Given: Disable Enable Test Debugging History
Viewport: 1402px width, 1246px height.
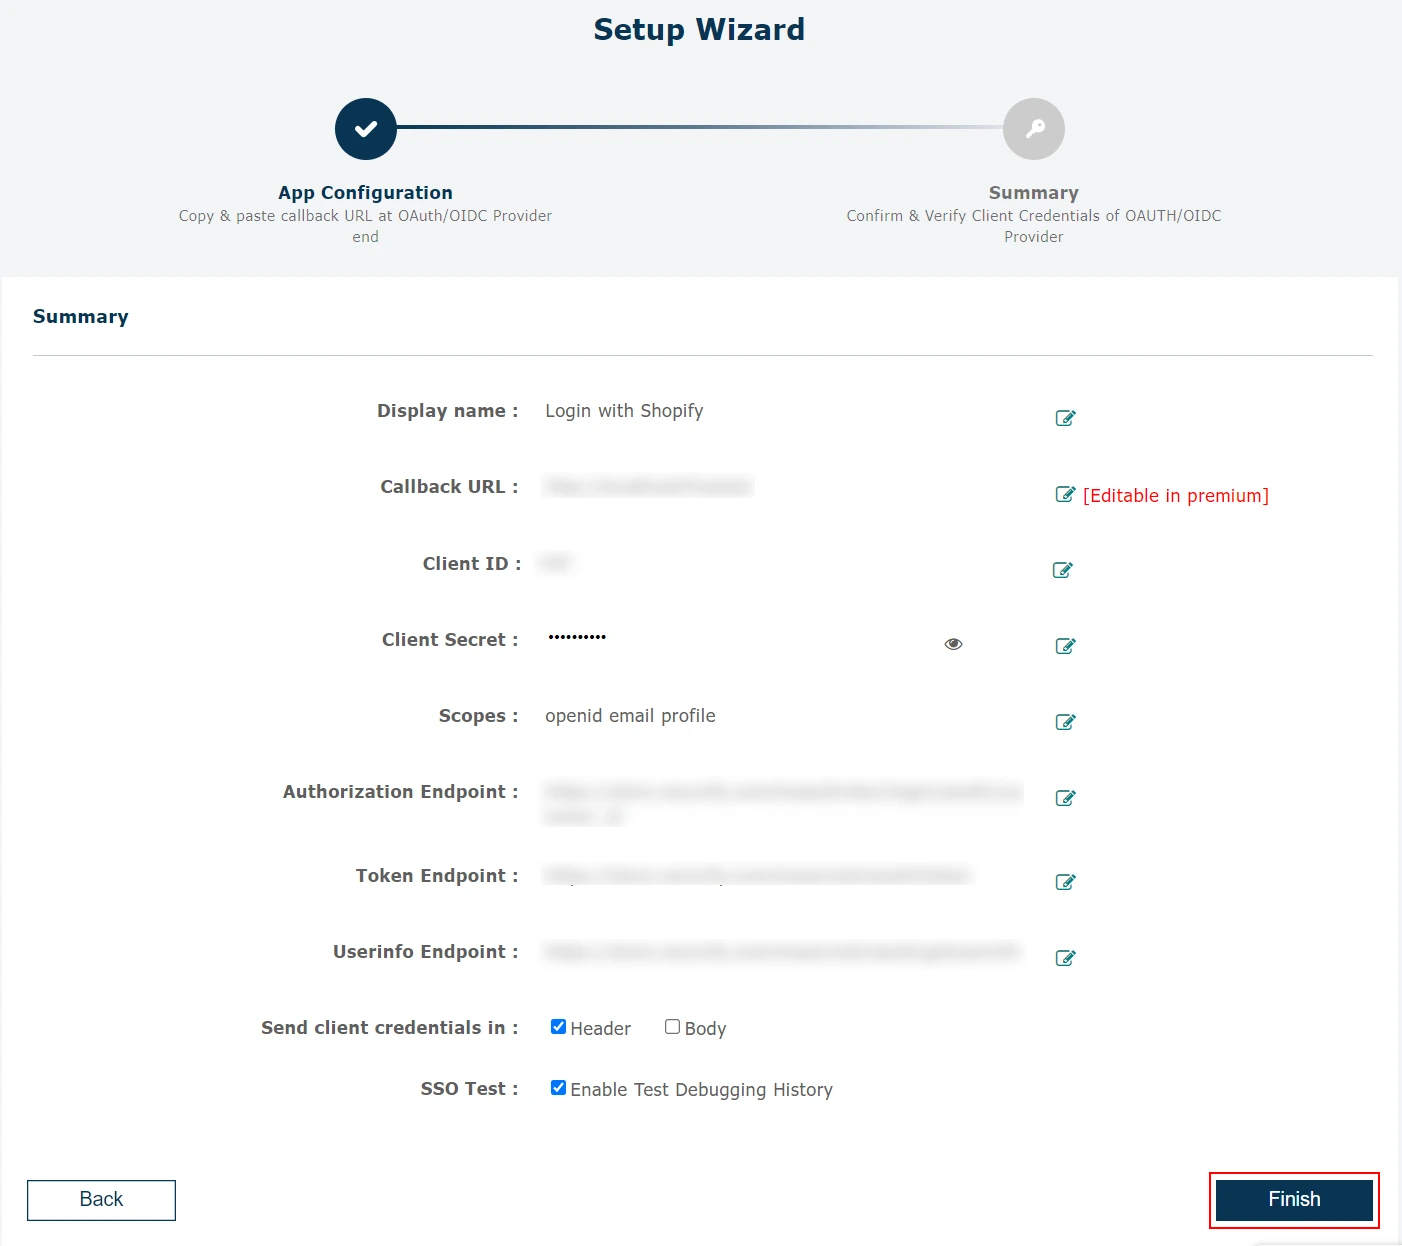Looking at the screenshot, I should tap(558, 1087).
